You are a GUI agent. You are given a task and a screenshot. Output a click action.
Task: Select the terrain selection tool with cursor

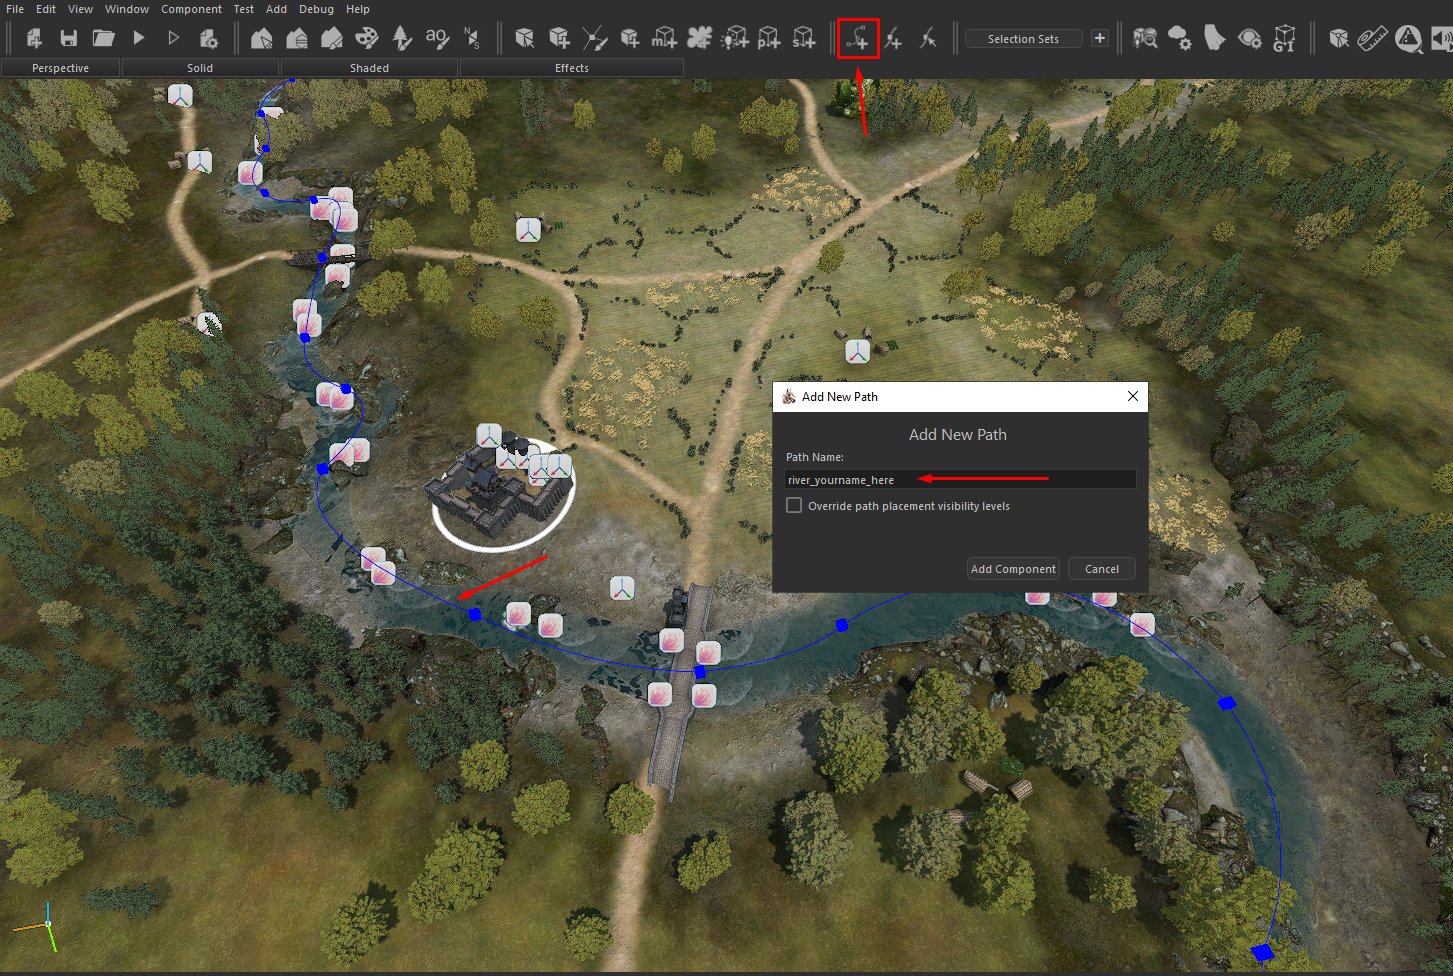click(x=262, y=38)
